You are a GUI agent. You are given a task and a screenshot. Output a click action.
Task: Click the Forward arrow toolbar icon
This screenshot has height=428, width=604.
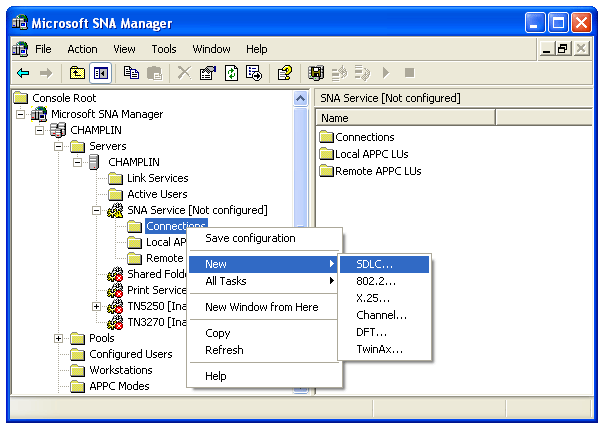(x=46, y=73)
